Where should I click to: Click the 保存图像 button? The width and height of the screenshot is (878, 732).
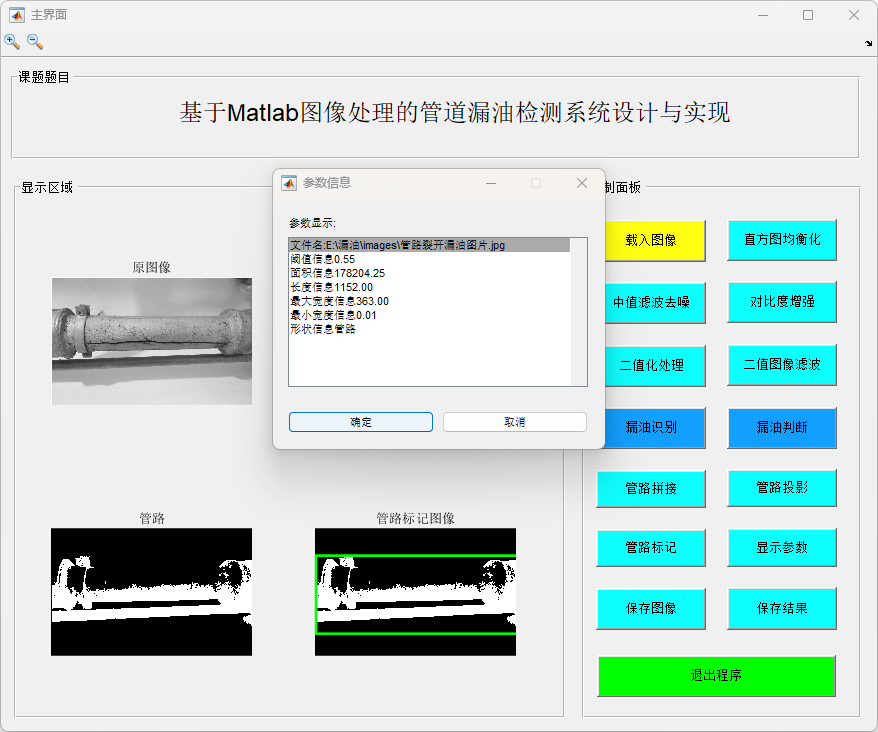point(651,609)
